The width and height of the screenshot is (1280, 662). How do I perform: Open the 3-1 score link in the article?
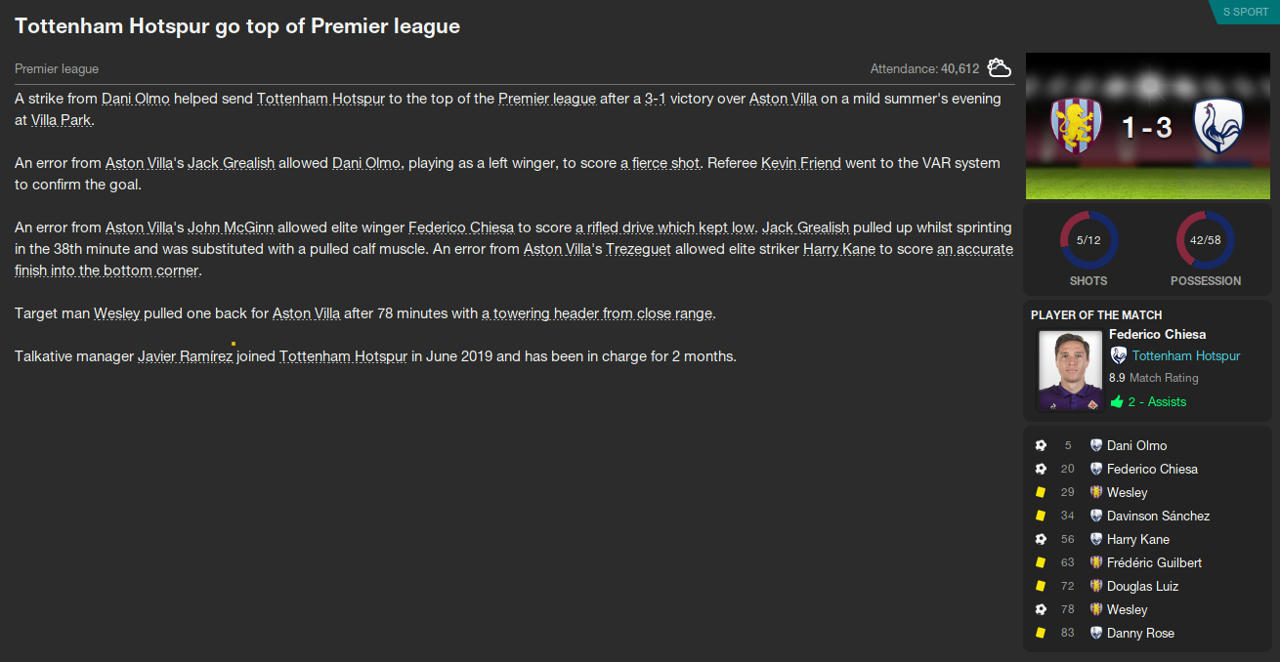point(655,99)
